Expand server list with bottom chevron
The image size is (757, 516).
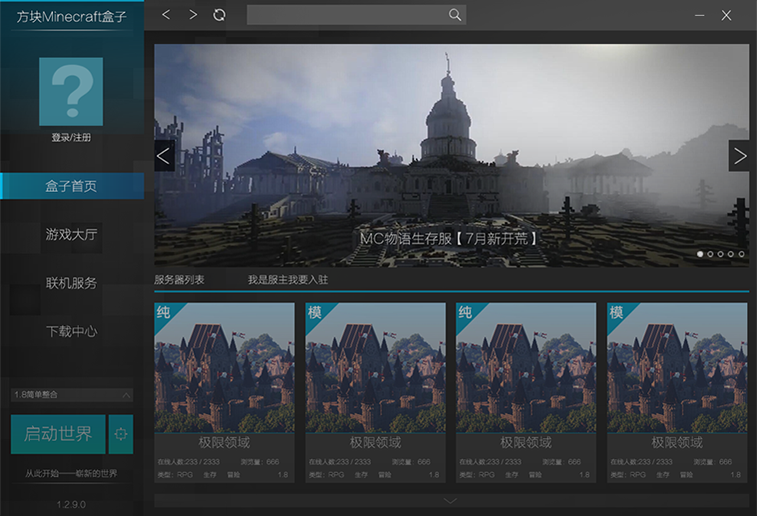[450, 501]
